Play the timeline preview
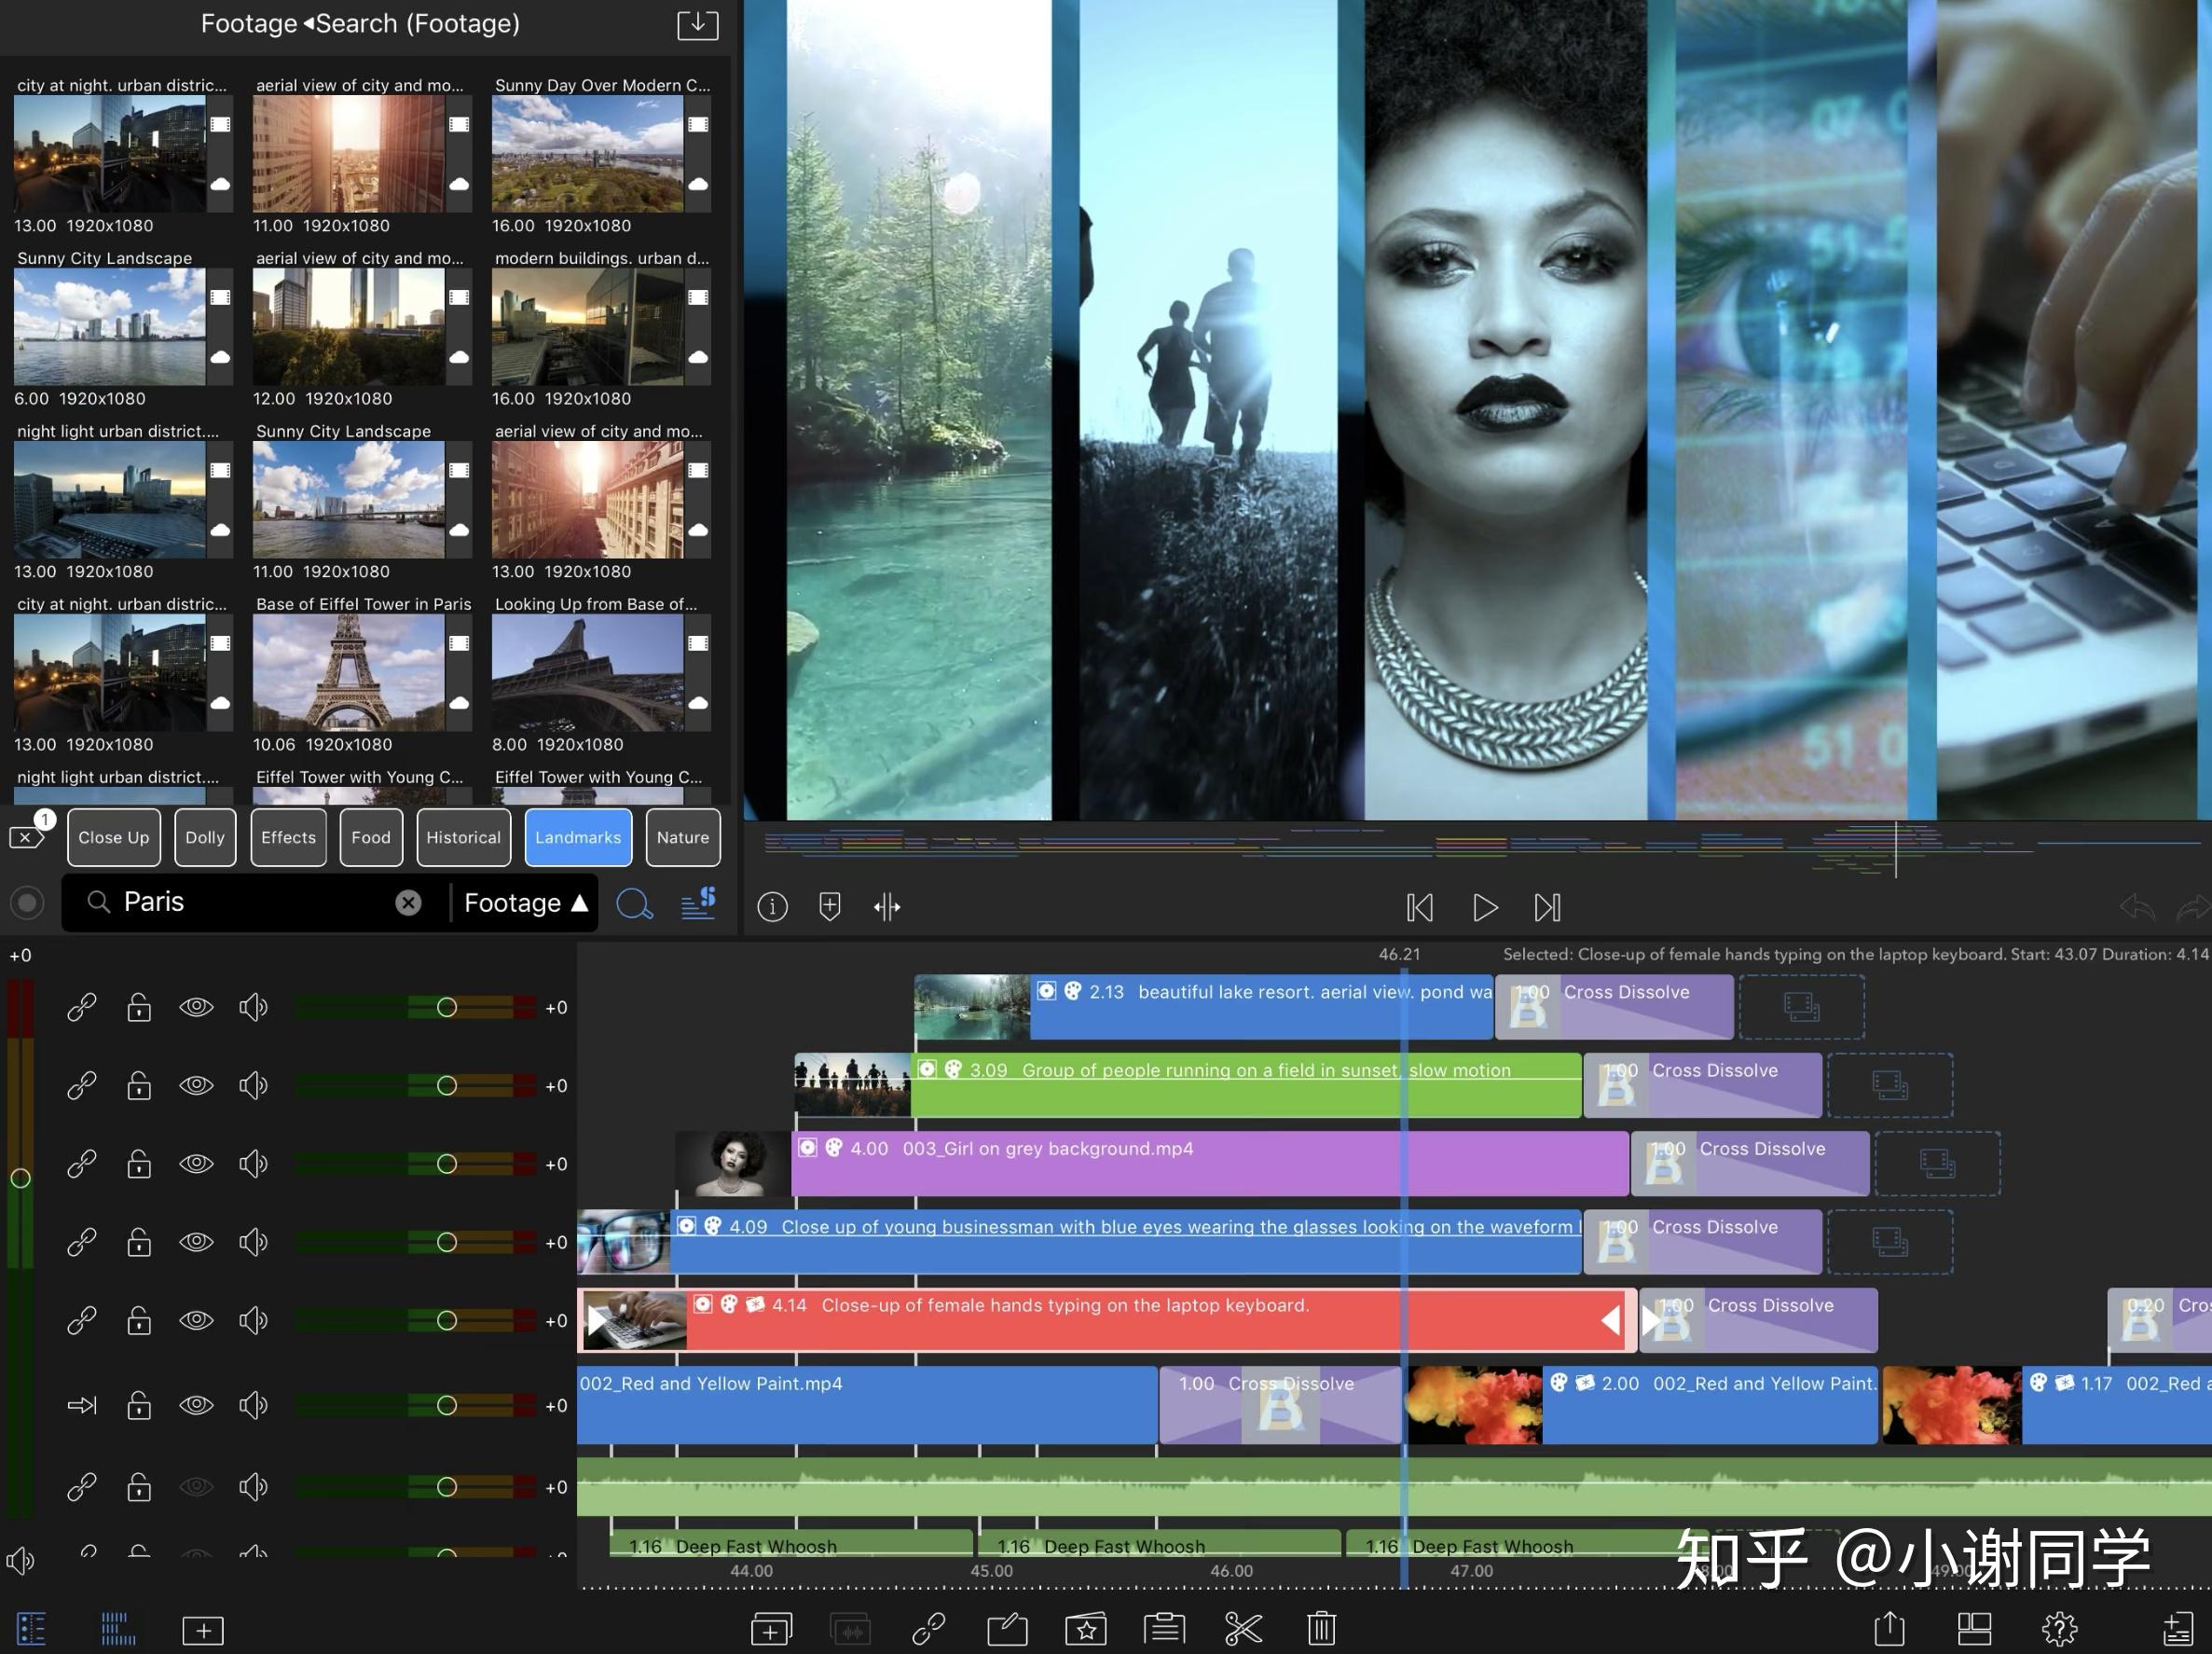Image resolution: width=2212 pixels, height=1654 pixels. 1485,907
